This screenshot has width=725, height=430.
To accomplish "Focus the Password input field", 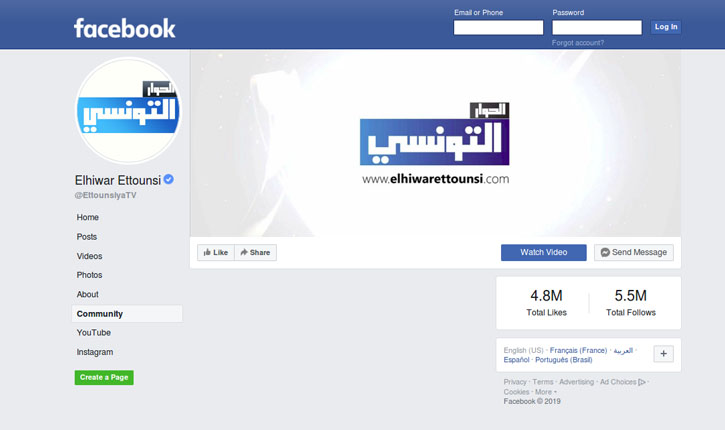I will click(597, 27).
